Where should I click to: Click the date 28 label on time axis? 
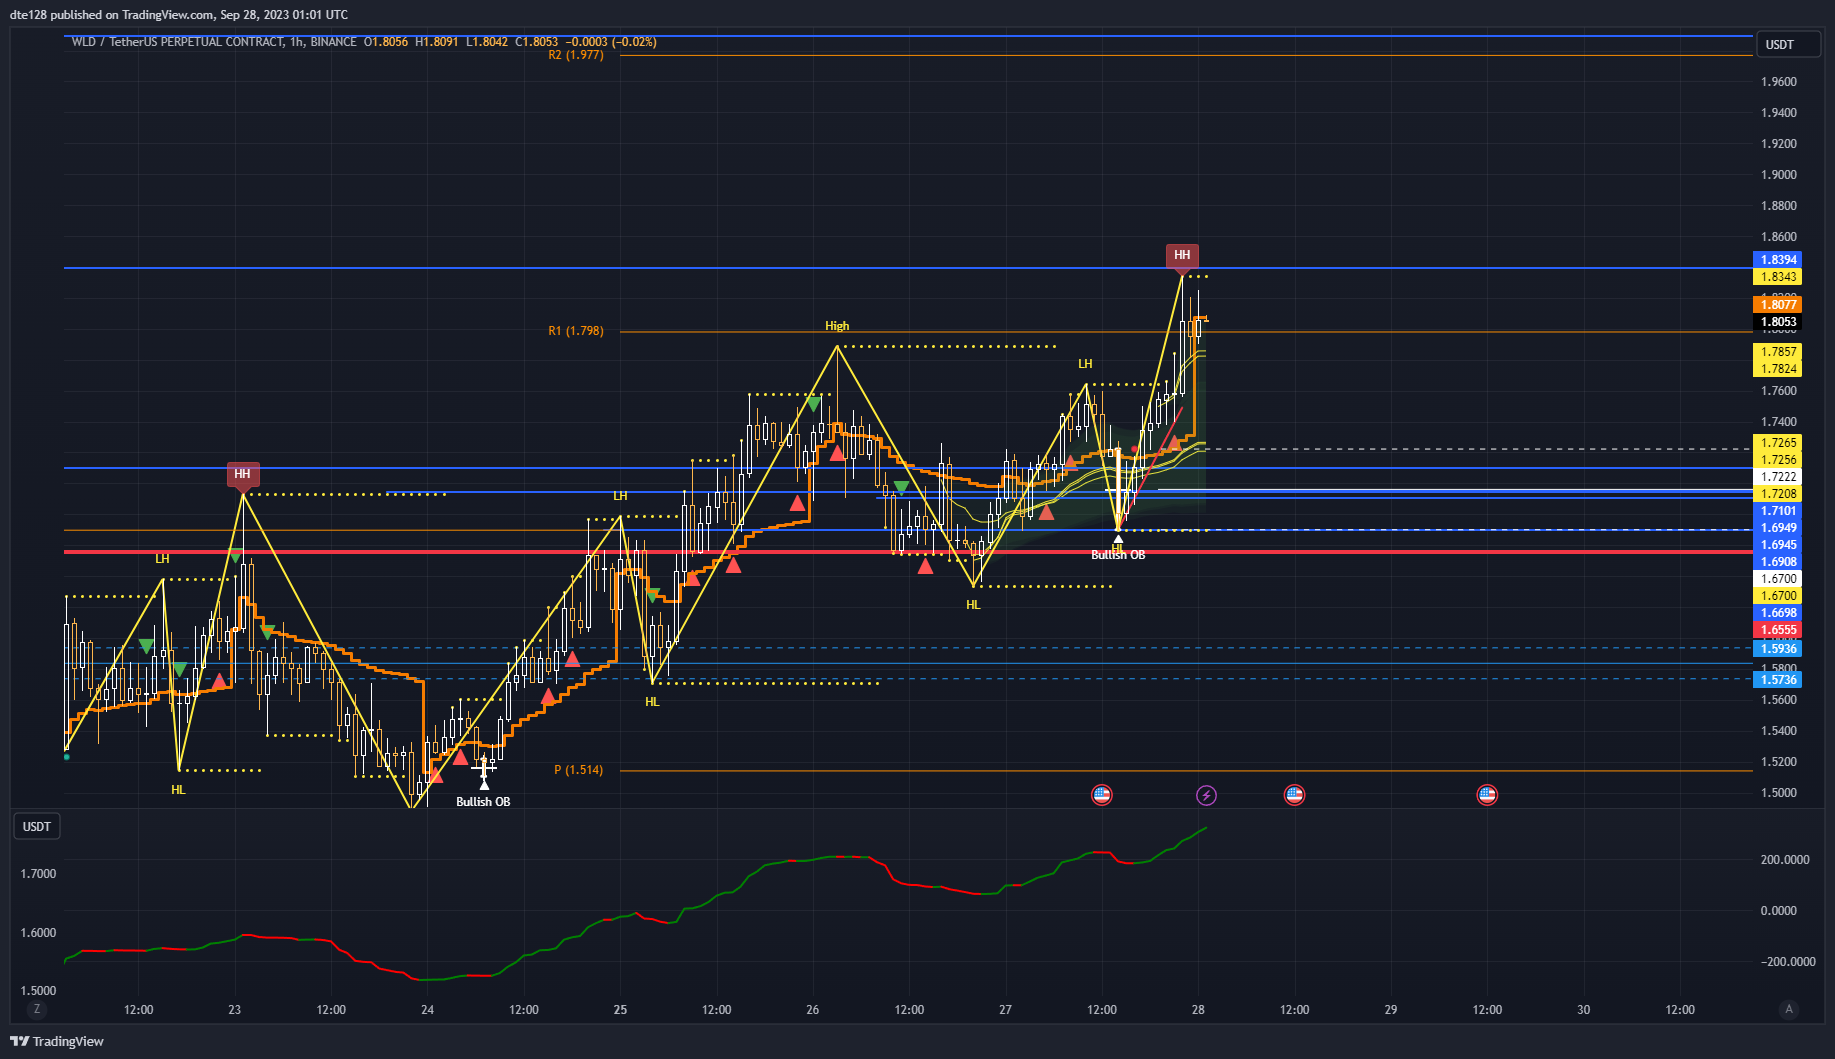pos(1198,1010)
